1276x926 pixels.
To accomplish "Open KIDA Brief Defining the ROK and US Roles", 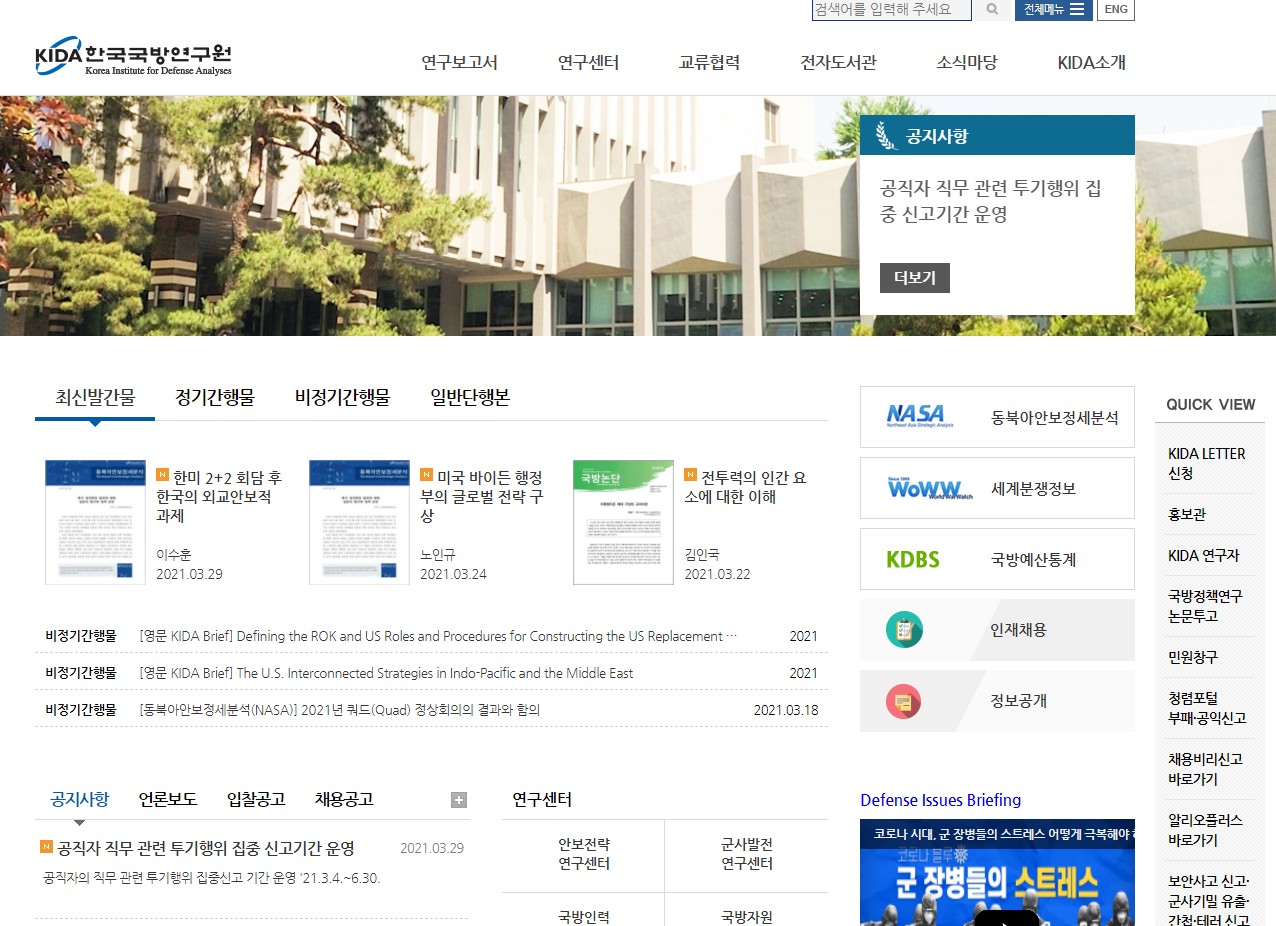I will click(438, 636).
